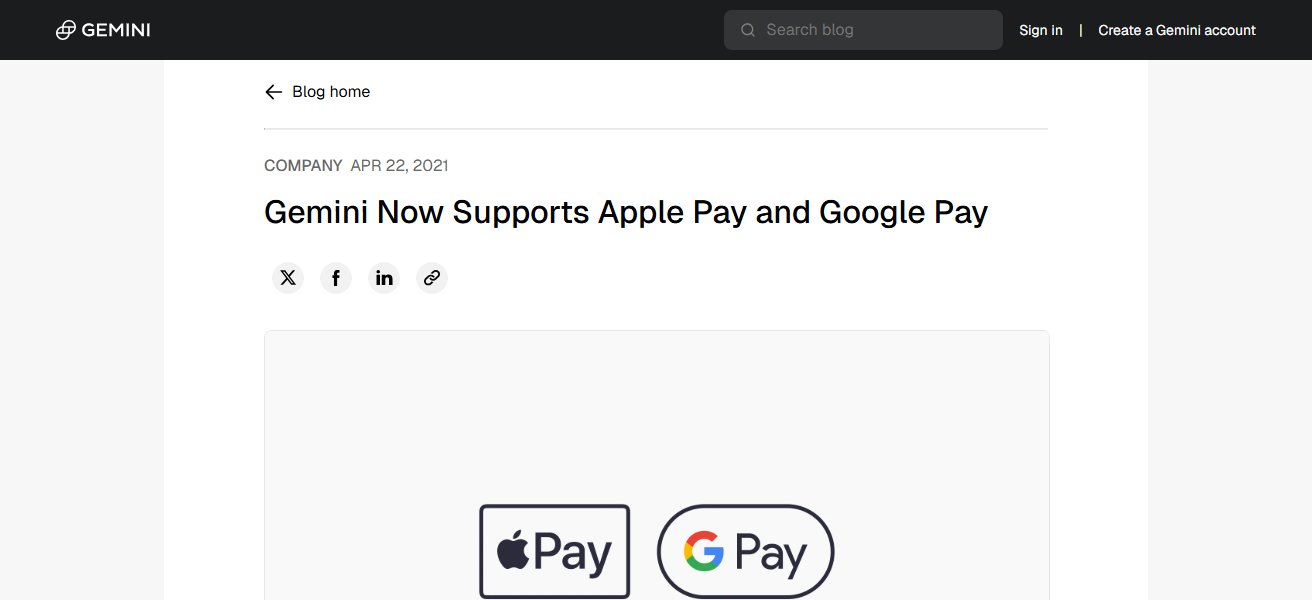Click the GEMINI wordmark text
Image resolution: width=1312 pixels, height=600 pixels.
point(117,29)
